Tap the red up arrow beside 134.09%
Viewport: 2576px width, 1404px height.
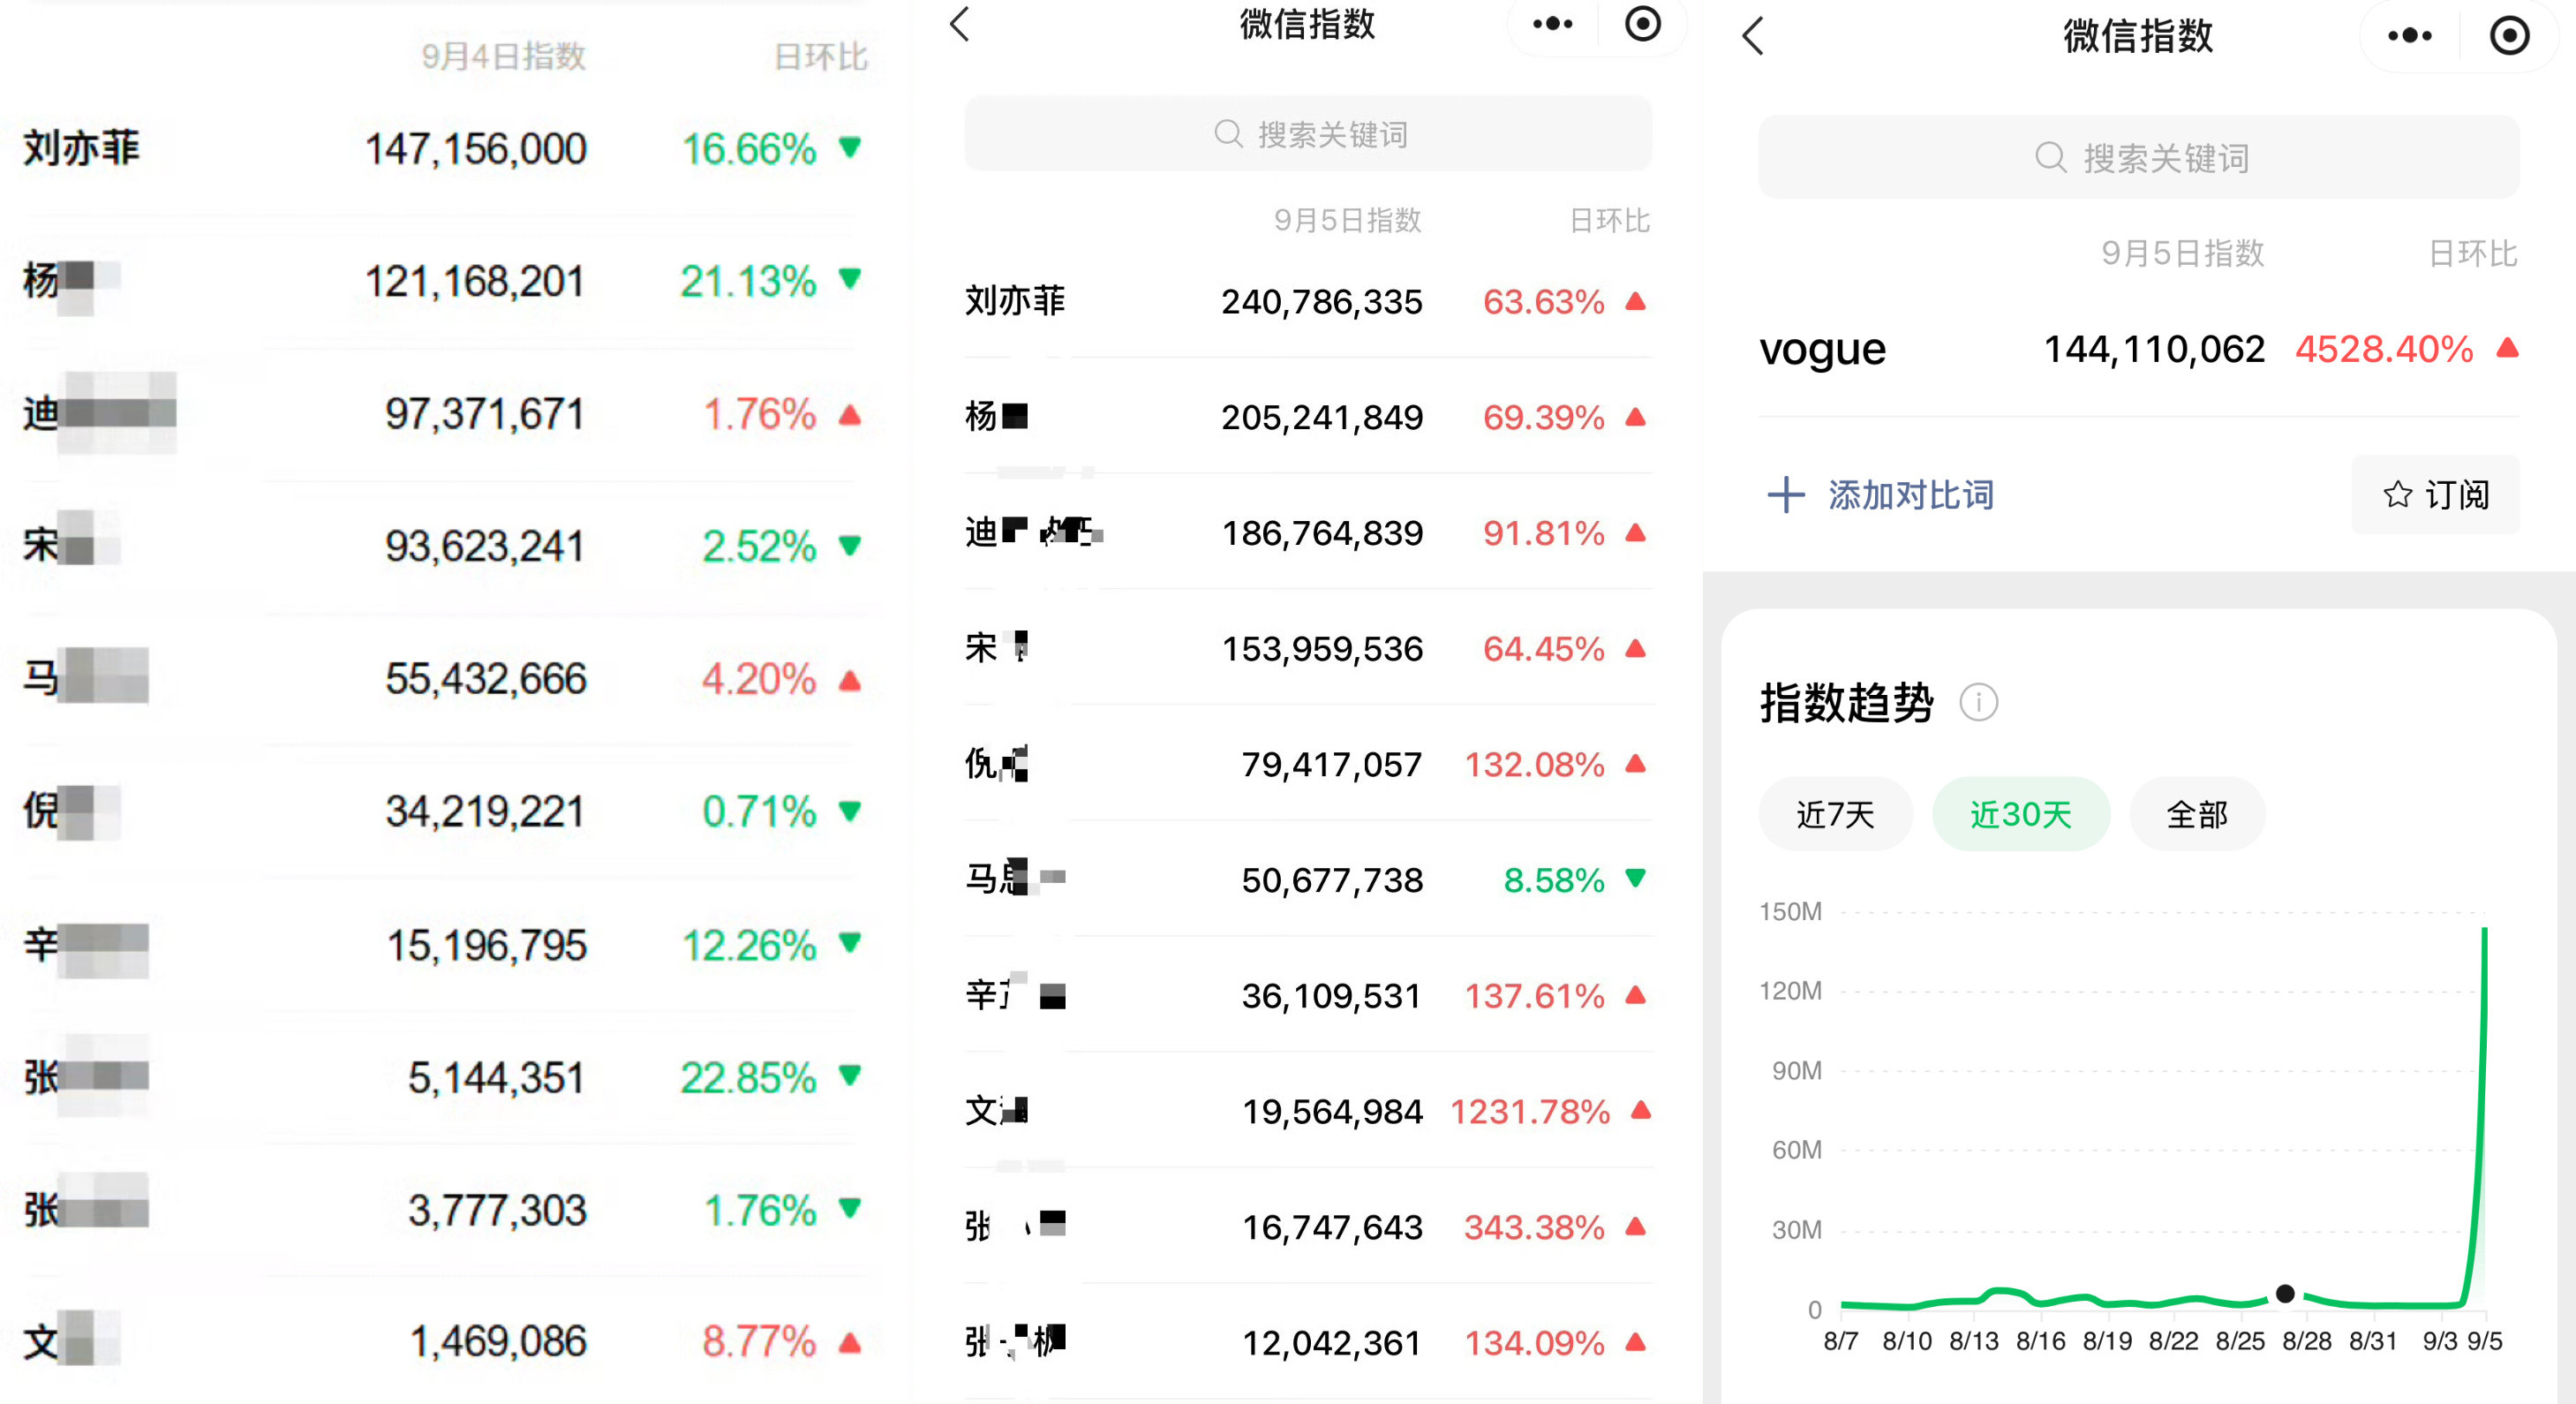1636,1341
